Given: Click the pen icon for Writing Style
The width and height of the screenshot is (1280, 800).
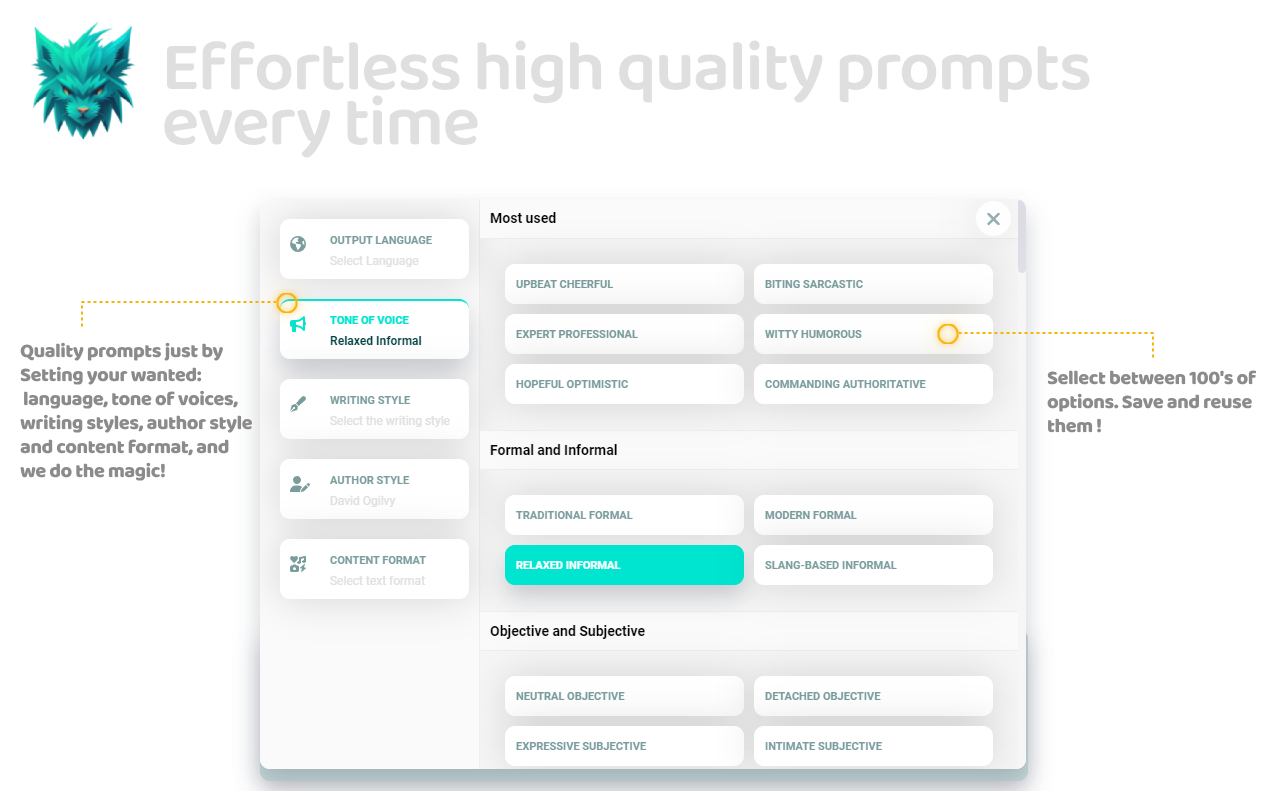Looking at the screenshot, I should (298, 404).
